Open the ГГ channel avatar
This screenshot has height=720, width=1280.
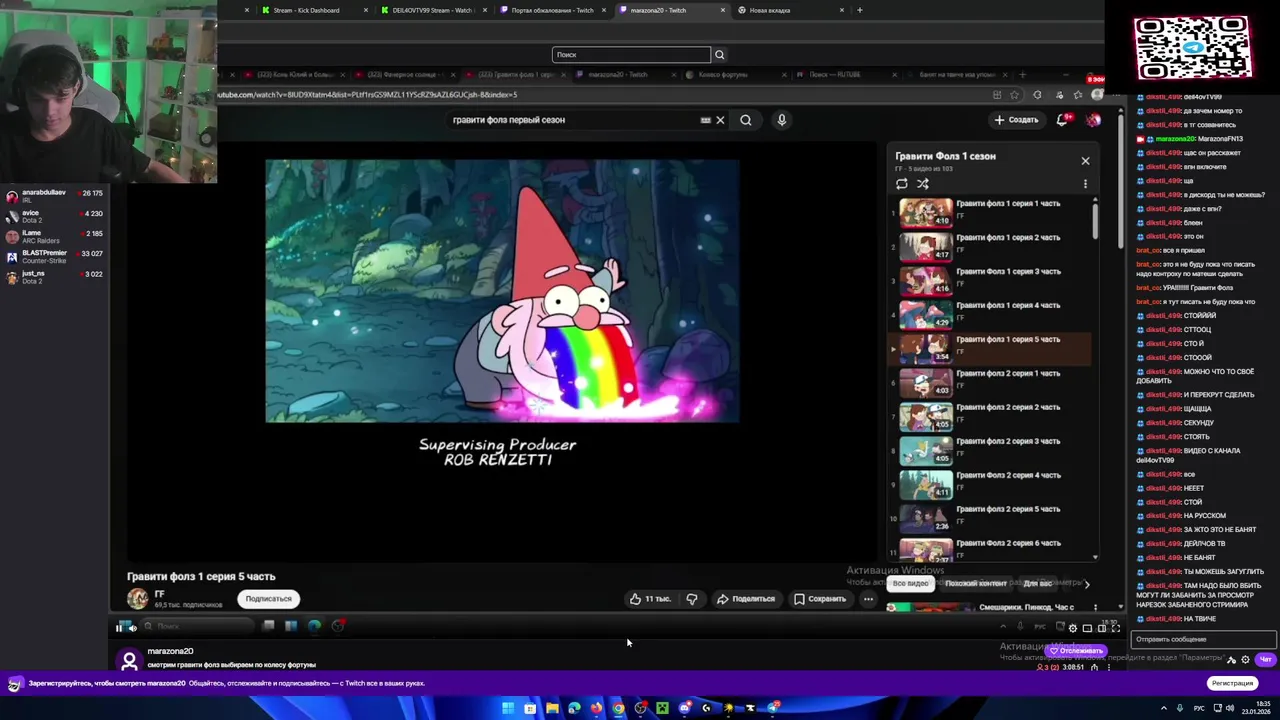tap(138, 598)
